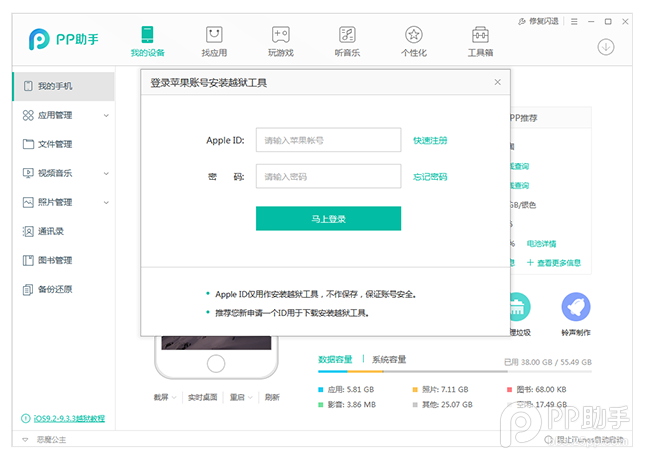This screenshot has width=645, height=460.
Task: Click 查看更多信息 link
Action: tap(554, 263)
